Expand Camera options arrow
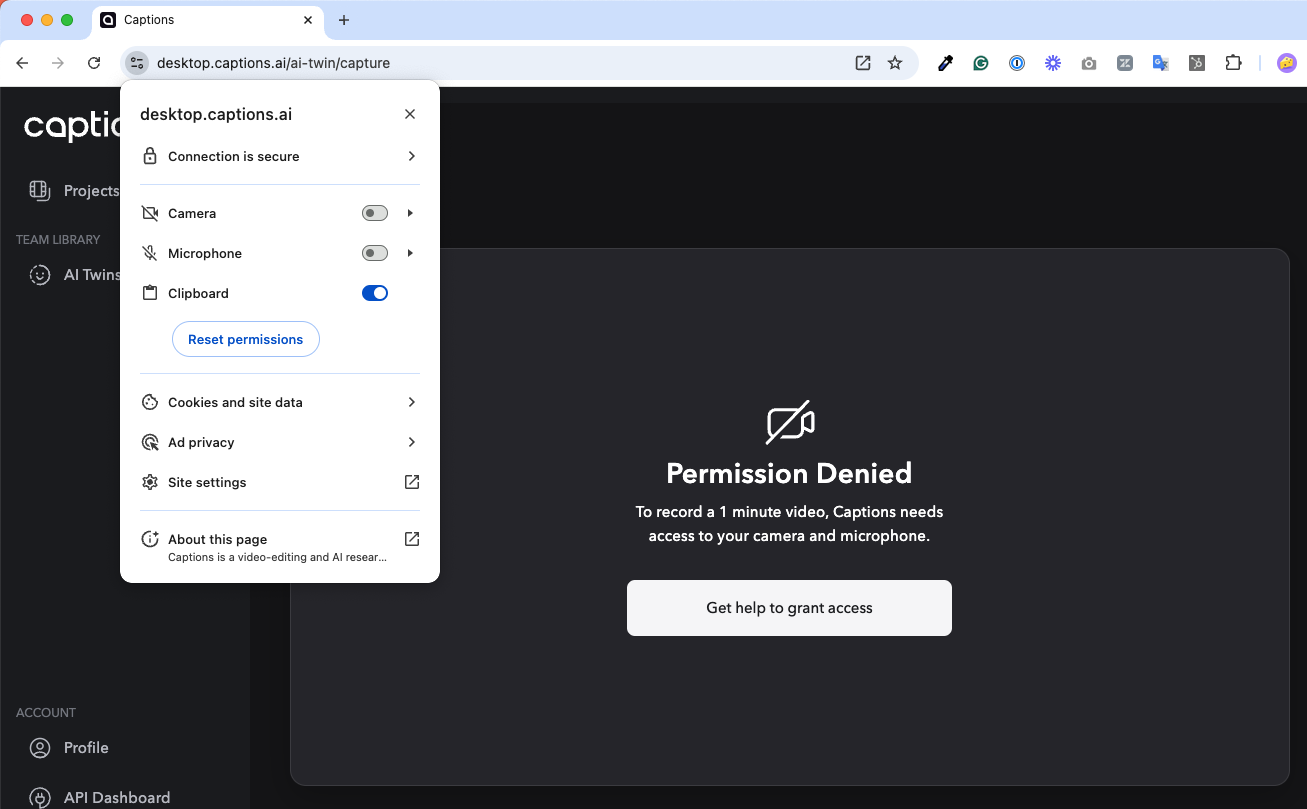Image resolution: width=1307 pixels, height=809 pixels. point(410,213)
